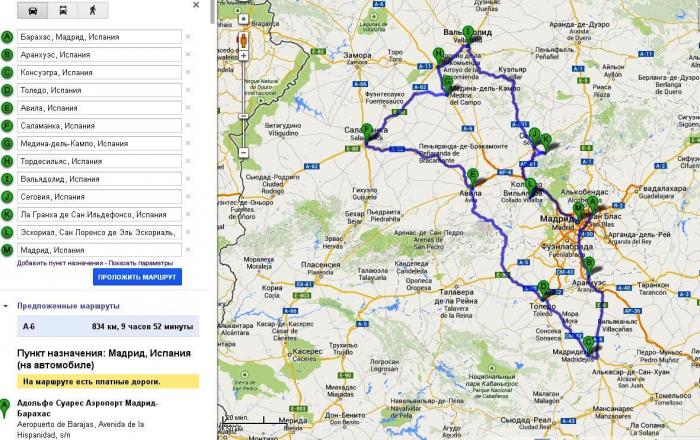Click the Авила, Испания destination field
This screenshot has height=440, width=700.
click(98, 108)
